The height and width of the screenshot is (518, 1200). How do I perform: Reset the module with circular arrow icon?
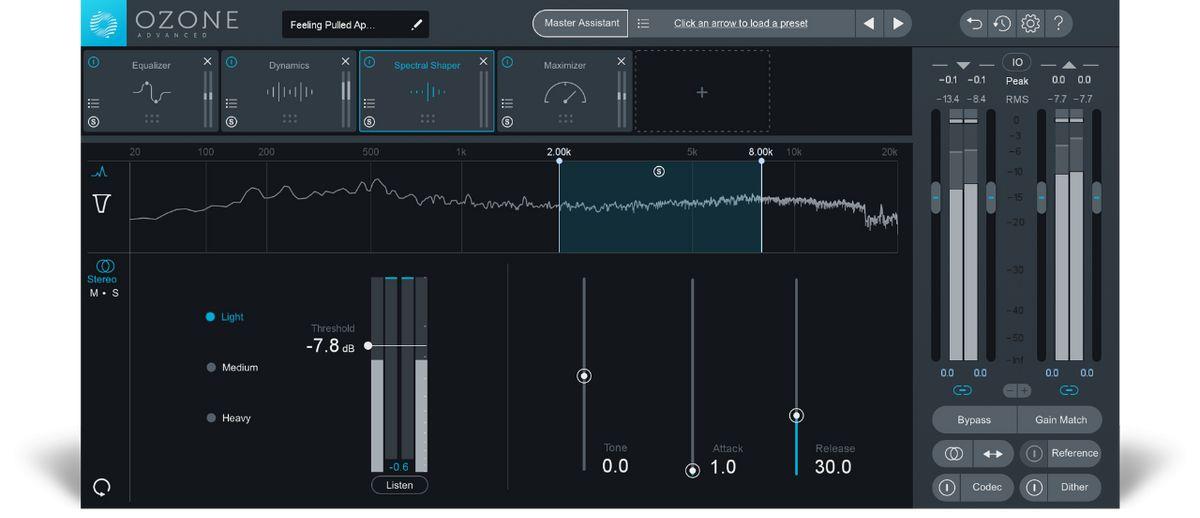pyautogui.click(x=101, y=487)
